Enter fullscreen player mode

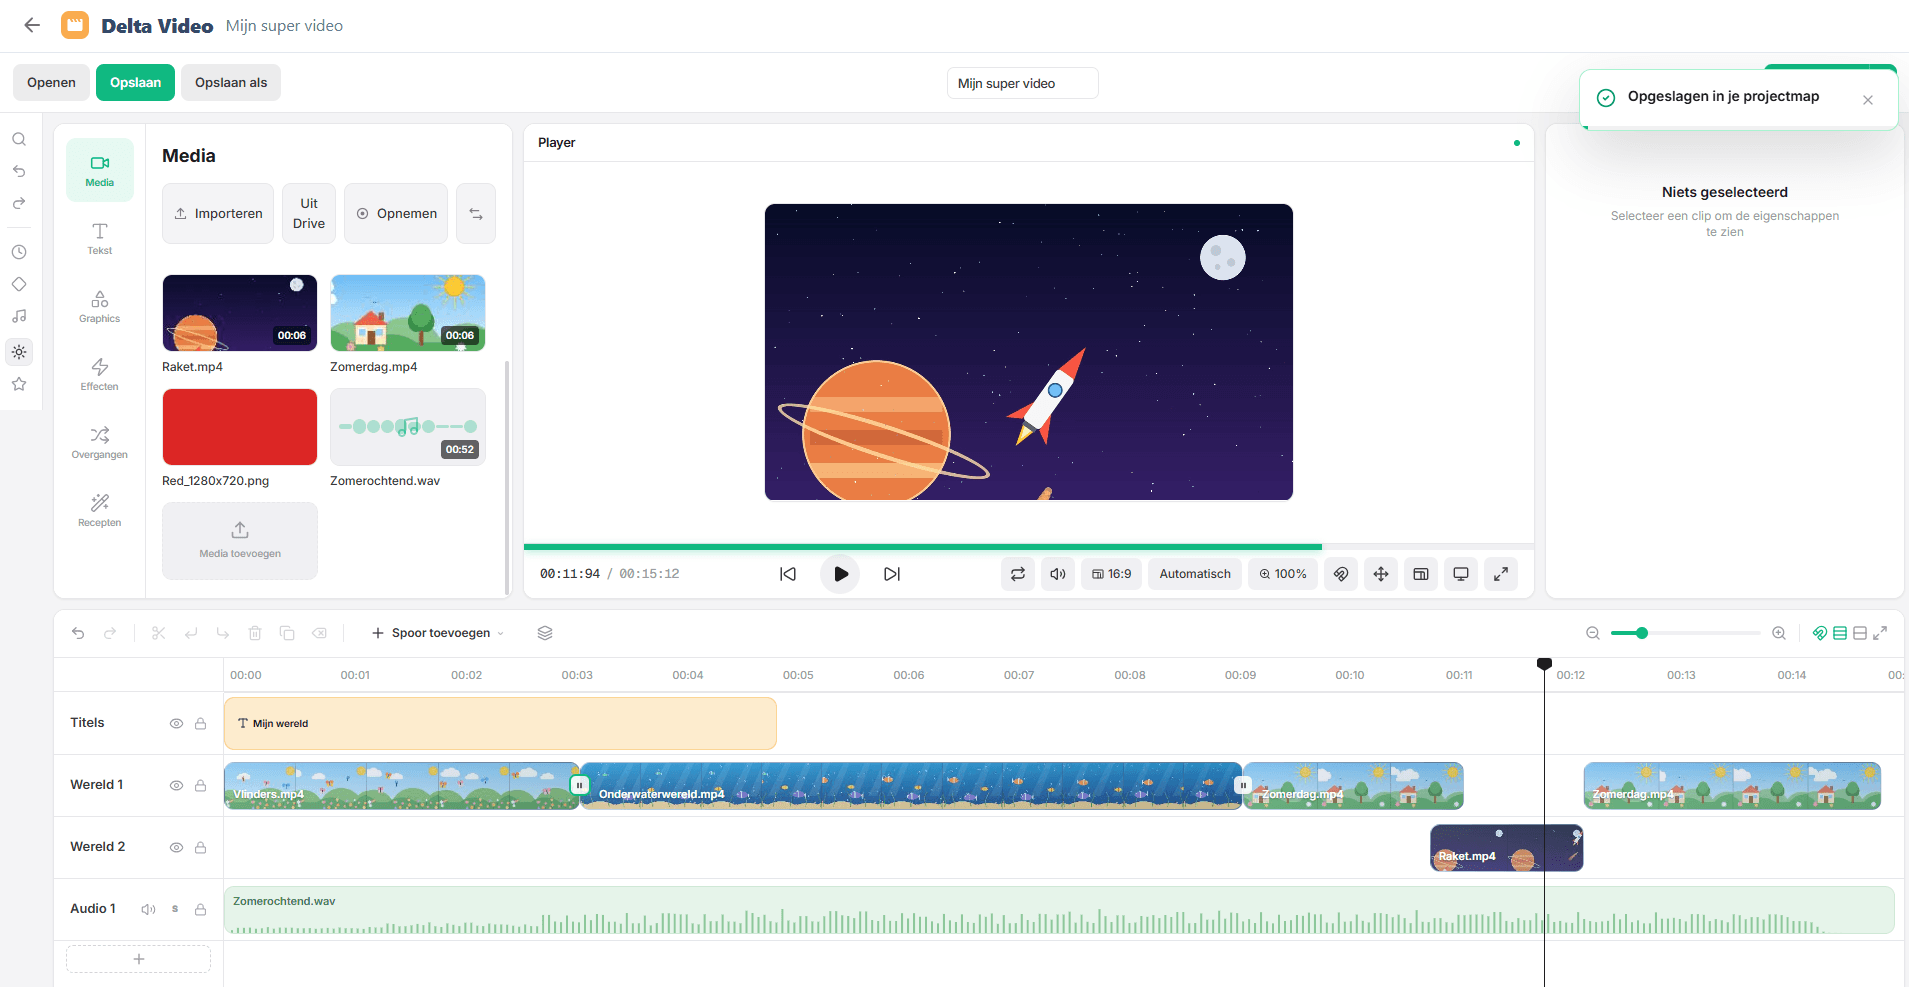click(x=1501, y=574)
